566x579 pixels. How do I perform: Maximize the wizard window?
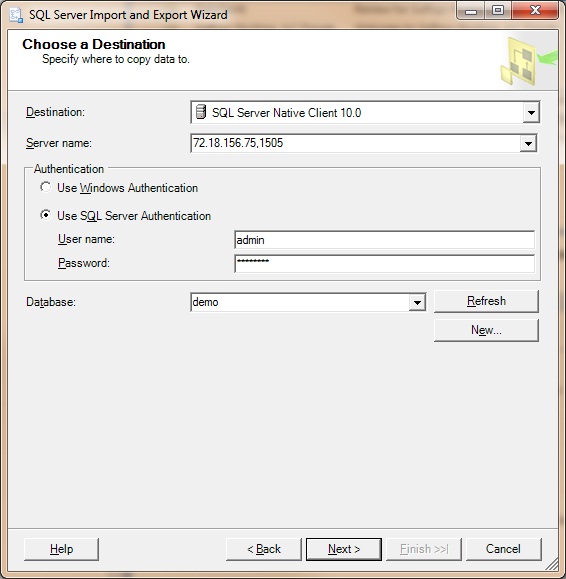pos(497,11)
